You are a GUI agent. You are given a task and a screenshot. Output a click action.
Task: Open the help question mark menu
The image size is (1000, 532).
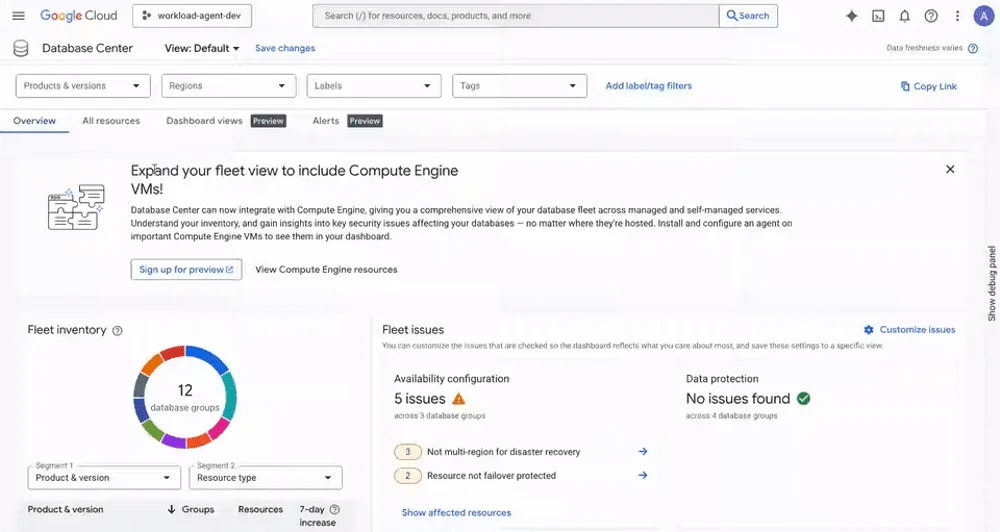pos(931,16)
